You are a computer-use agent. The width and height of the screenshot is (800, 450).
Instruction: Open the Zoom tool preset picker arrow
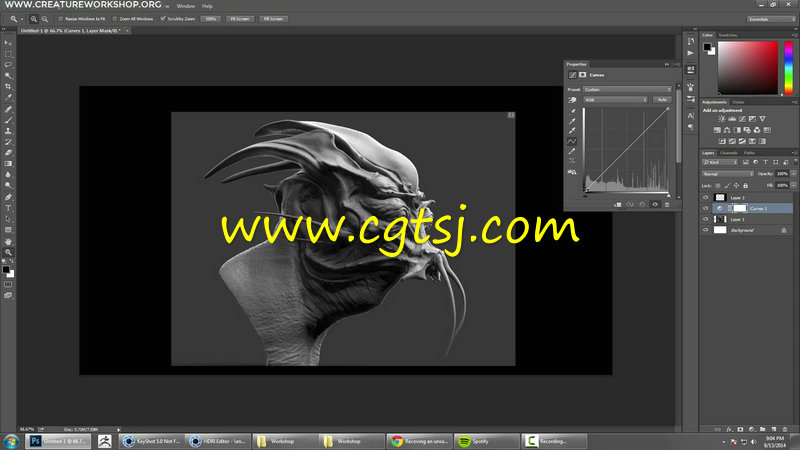[22, 19]
